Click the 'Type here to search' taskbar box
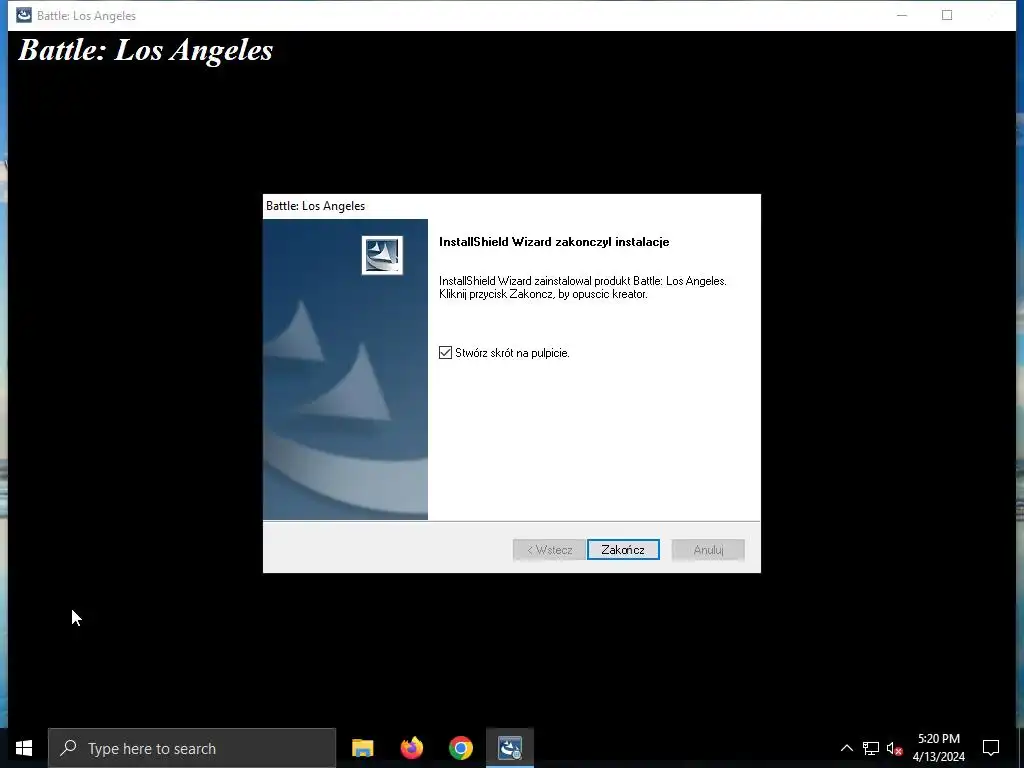 [x=192, y=748]
